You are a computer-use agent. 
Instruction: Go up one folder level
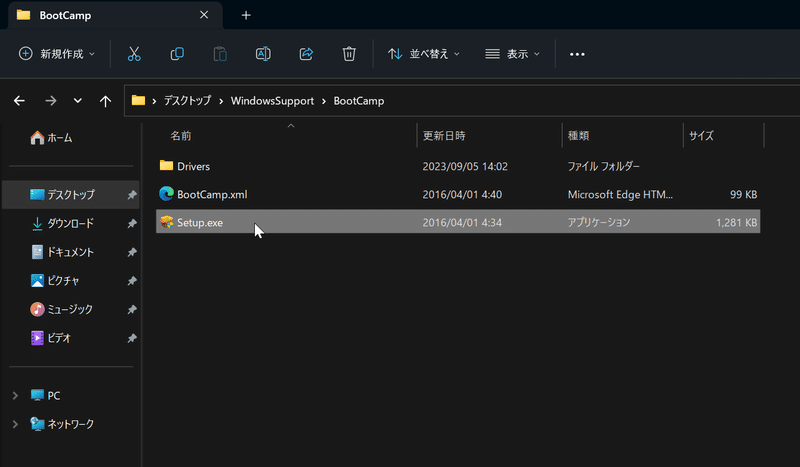pyautogui.click(x=105, y=101)
